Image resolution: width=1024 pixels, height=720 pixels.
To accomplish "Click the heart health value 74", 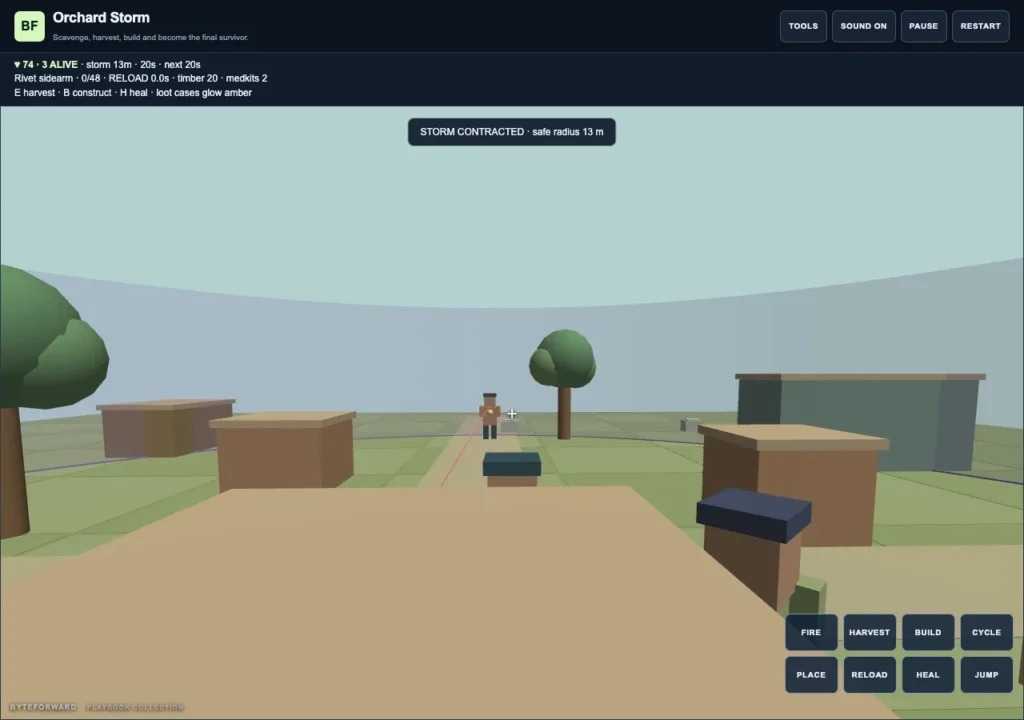I will pos(24,65).
